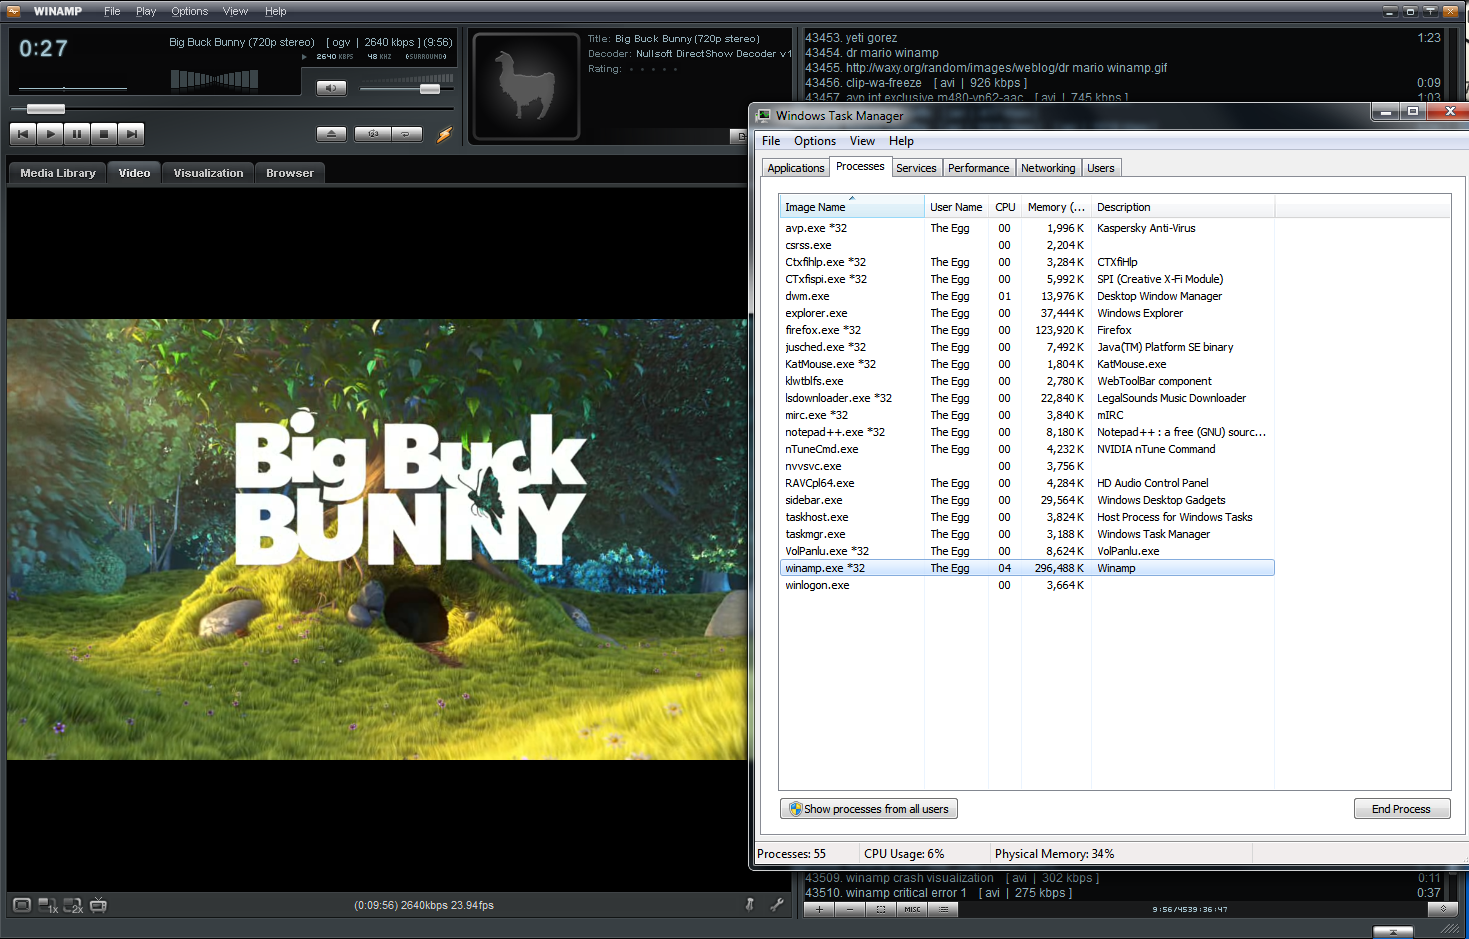
Task: Select playlist entry 'winamp critical error 1'
Action: coord(1123,893)
